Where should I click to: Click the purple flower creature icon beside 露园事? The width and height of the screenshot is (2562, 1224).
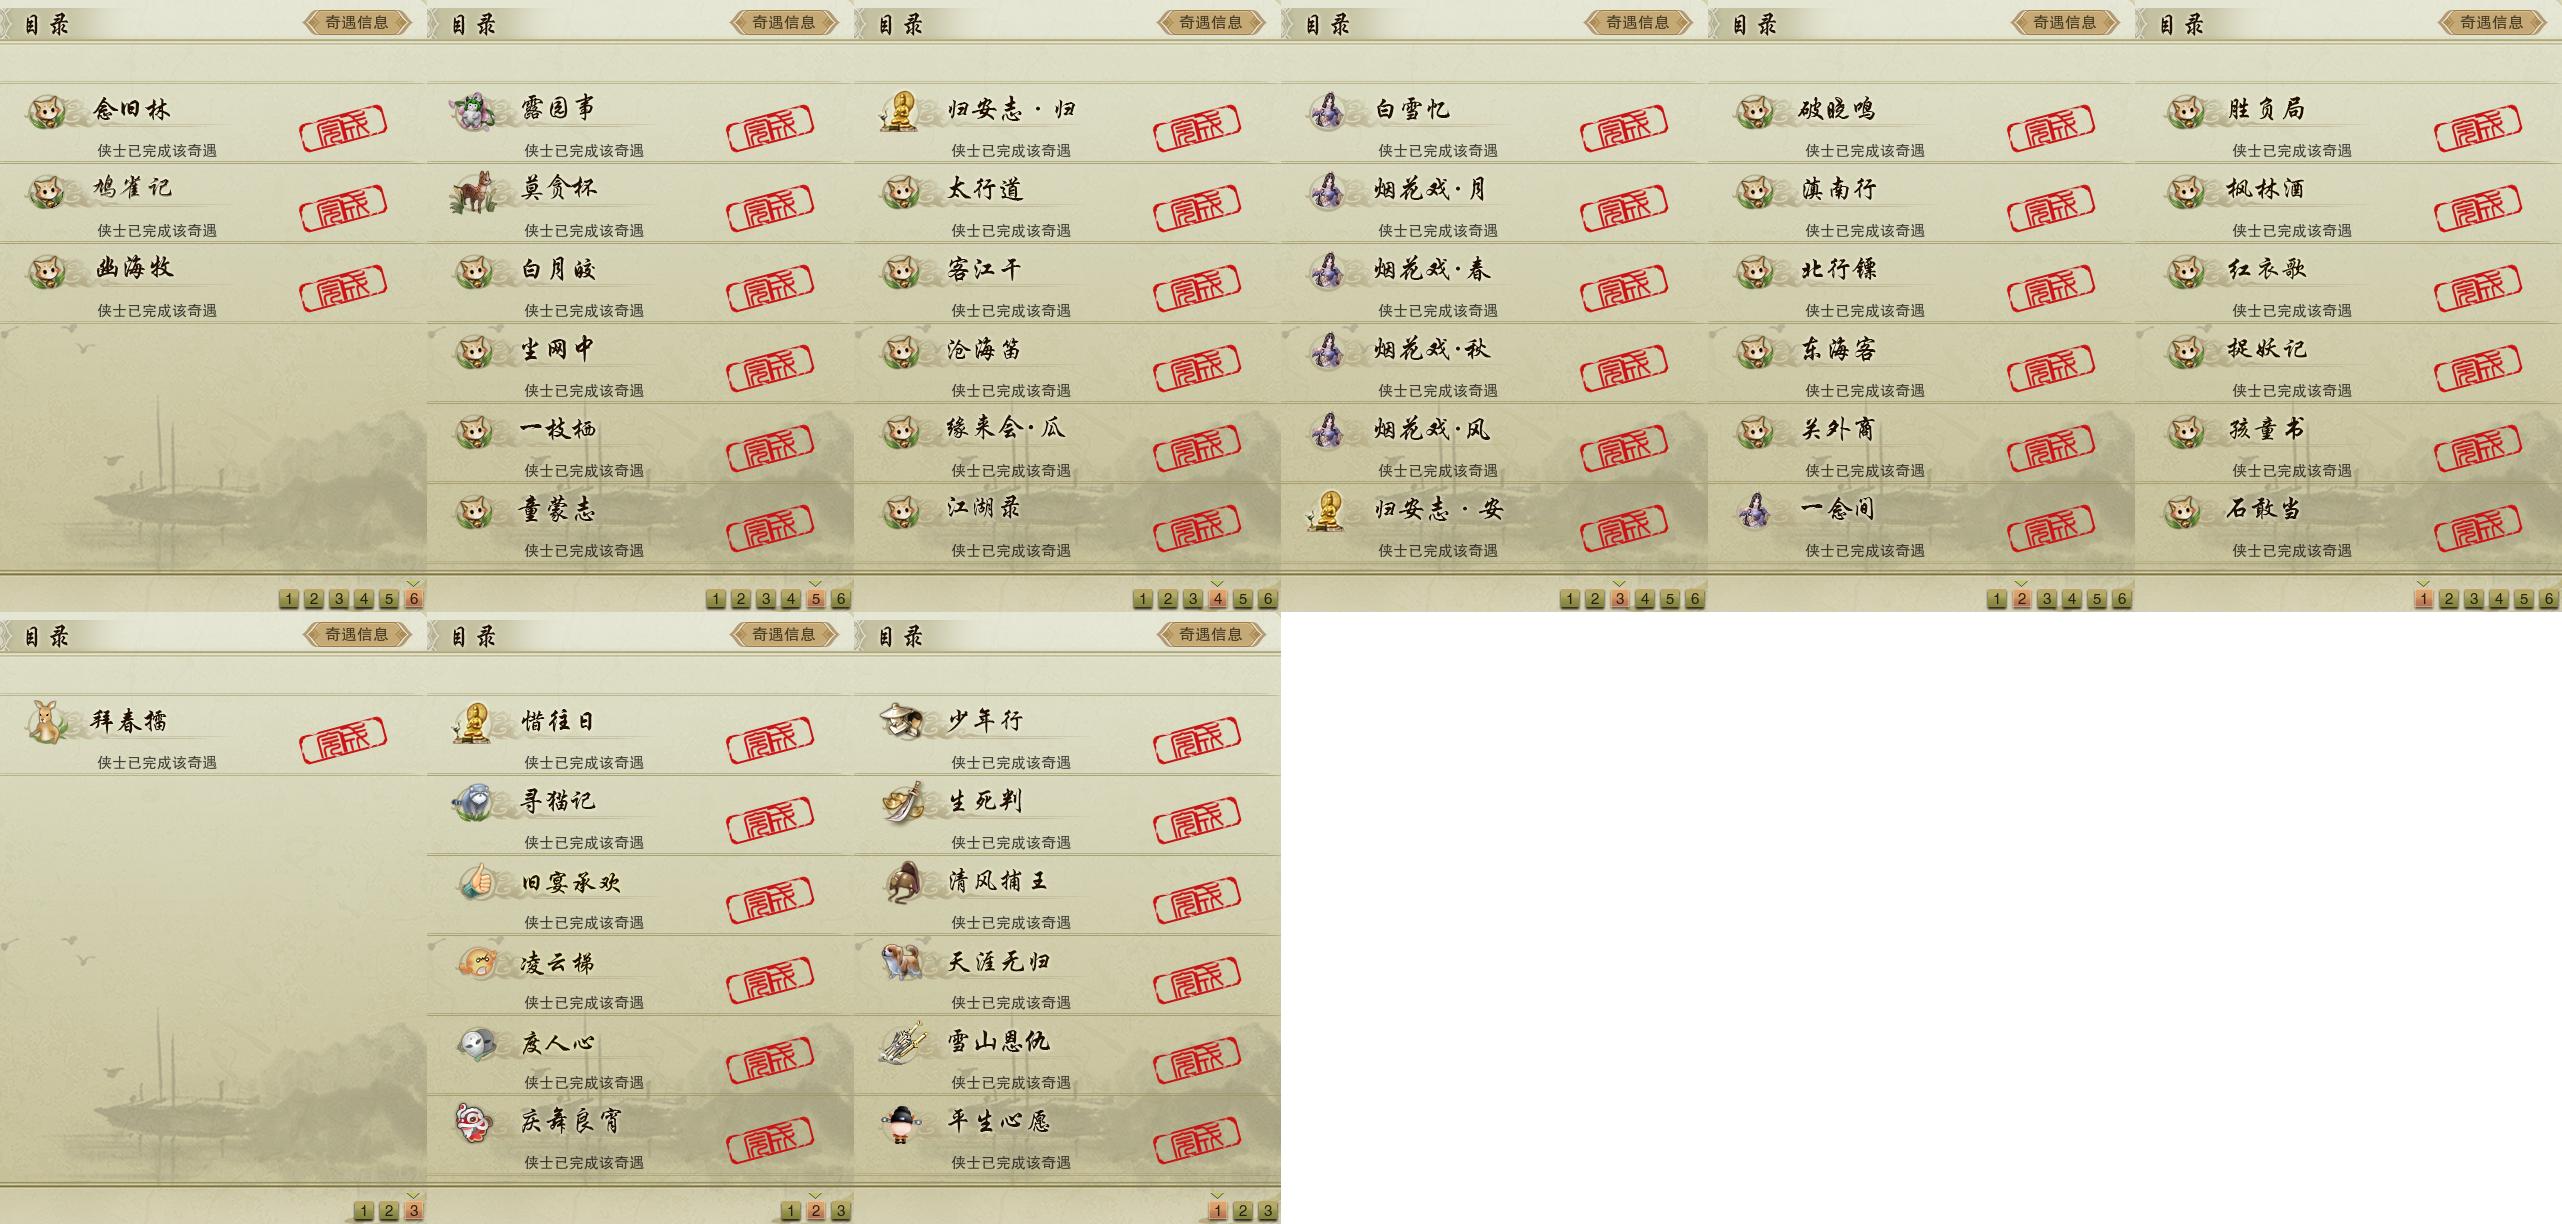(471, 110)
